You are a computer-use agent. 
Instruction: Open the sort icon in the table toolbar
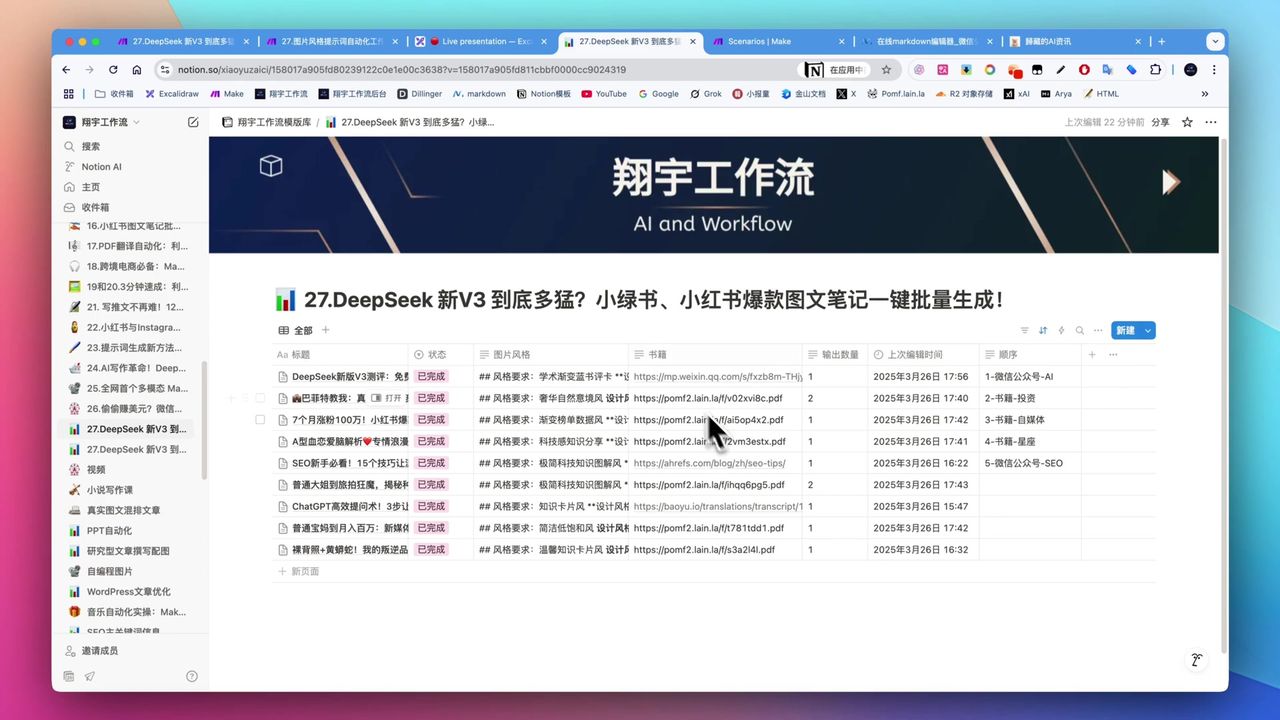click(1043, 330)
